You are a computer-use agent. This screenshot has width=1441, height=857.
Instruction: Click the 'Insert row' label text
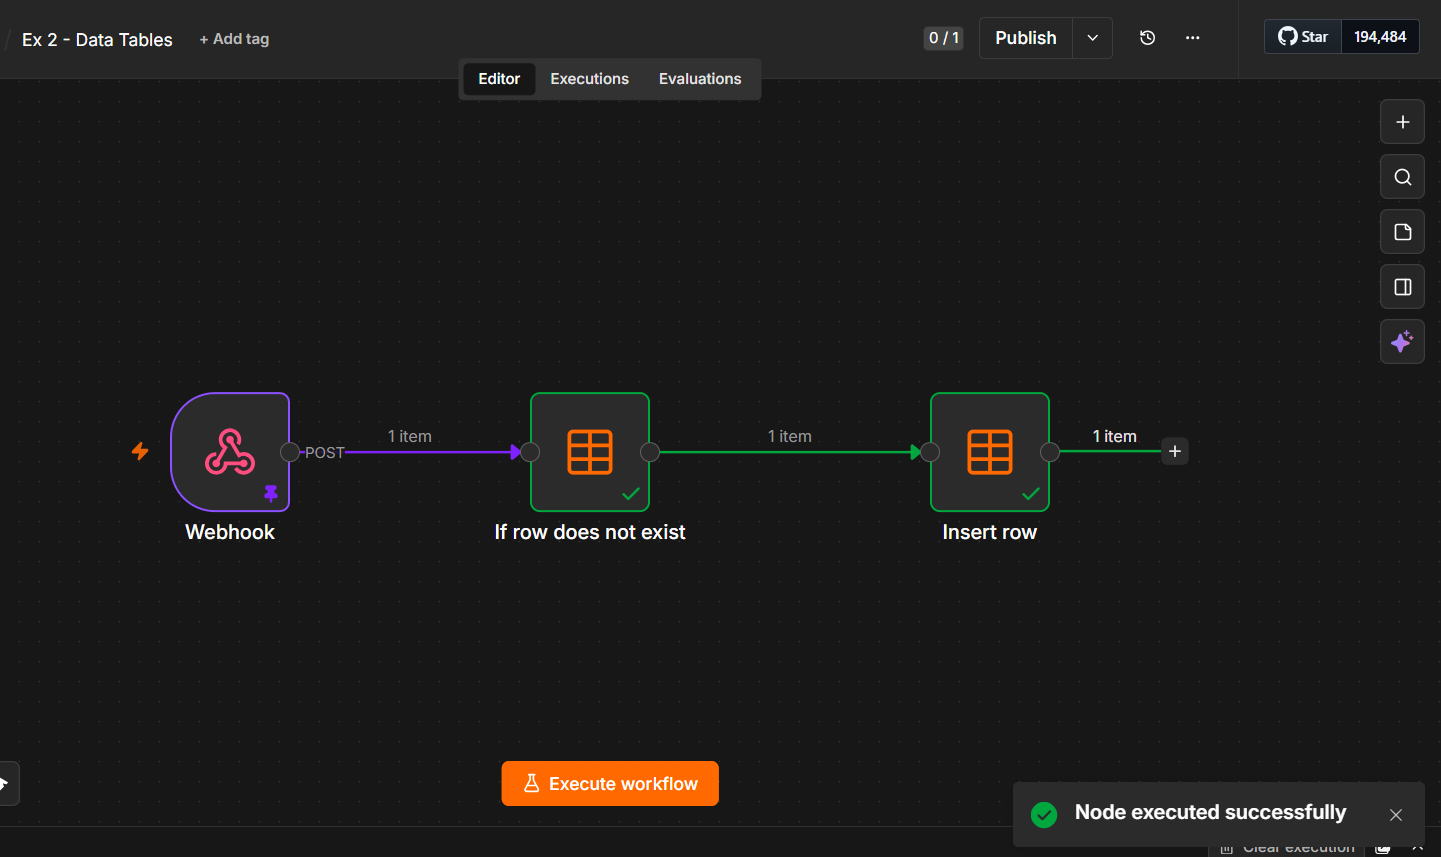(x=990, y=532)
